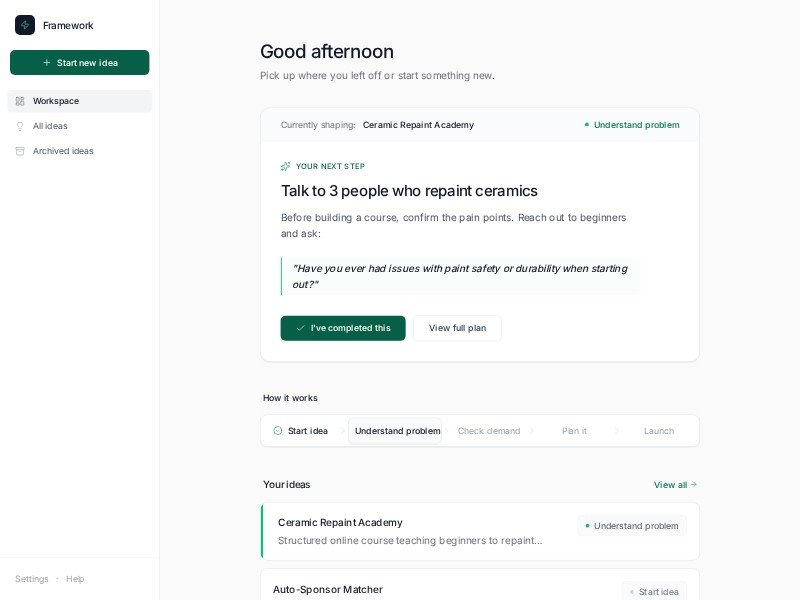The height and width of the screenshot is (600, 800).
Task: Click the Workspace grid icon
Action: (x=20, y=101)
